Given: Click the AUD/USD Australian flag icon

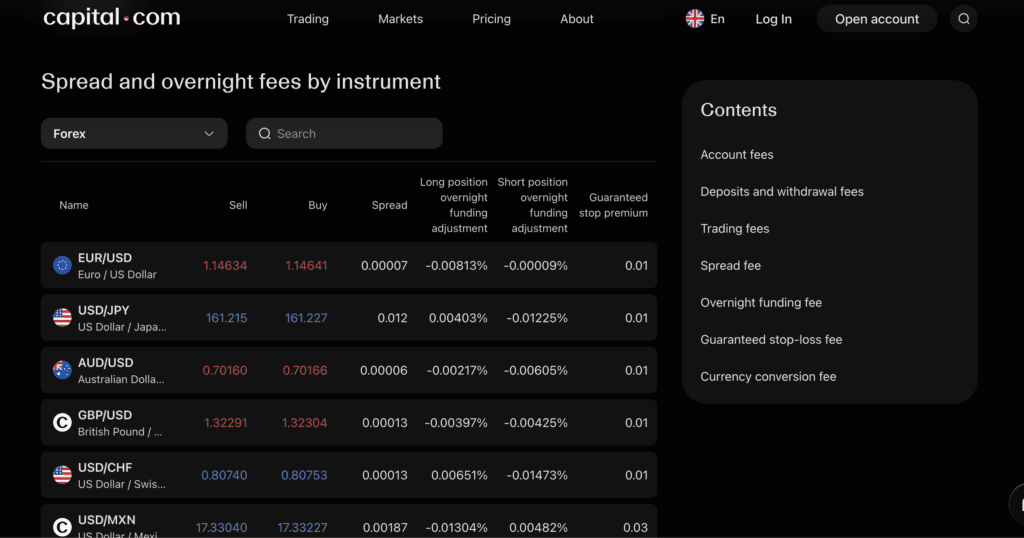Looking at the screenshot, I should (62, 370).
